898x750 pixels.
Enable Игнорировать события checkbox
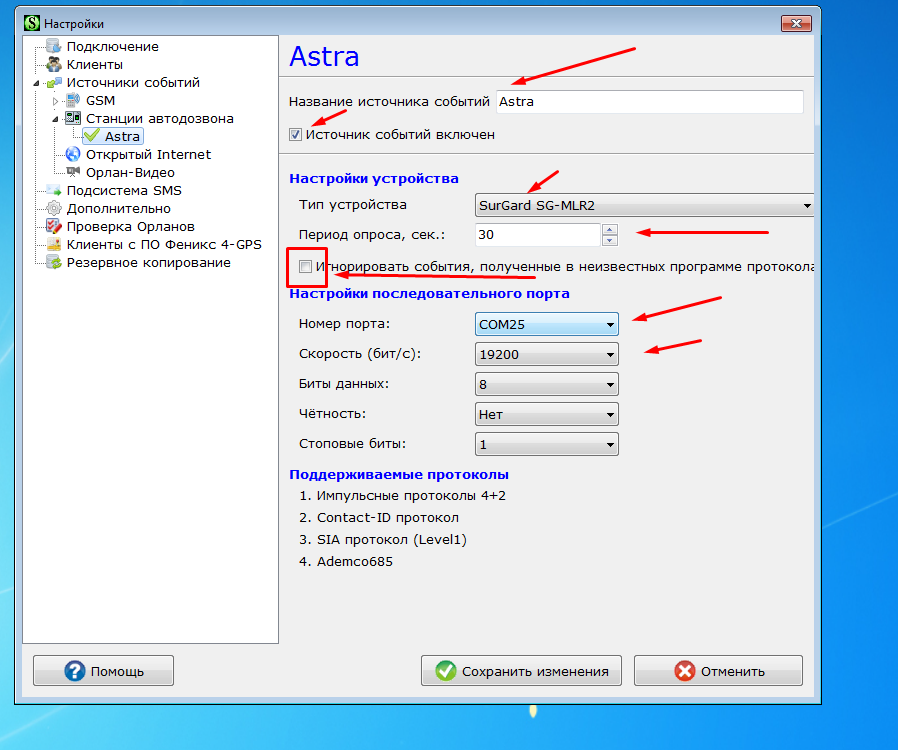pyautogui.click(x=305, y=266)
